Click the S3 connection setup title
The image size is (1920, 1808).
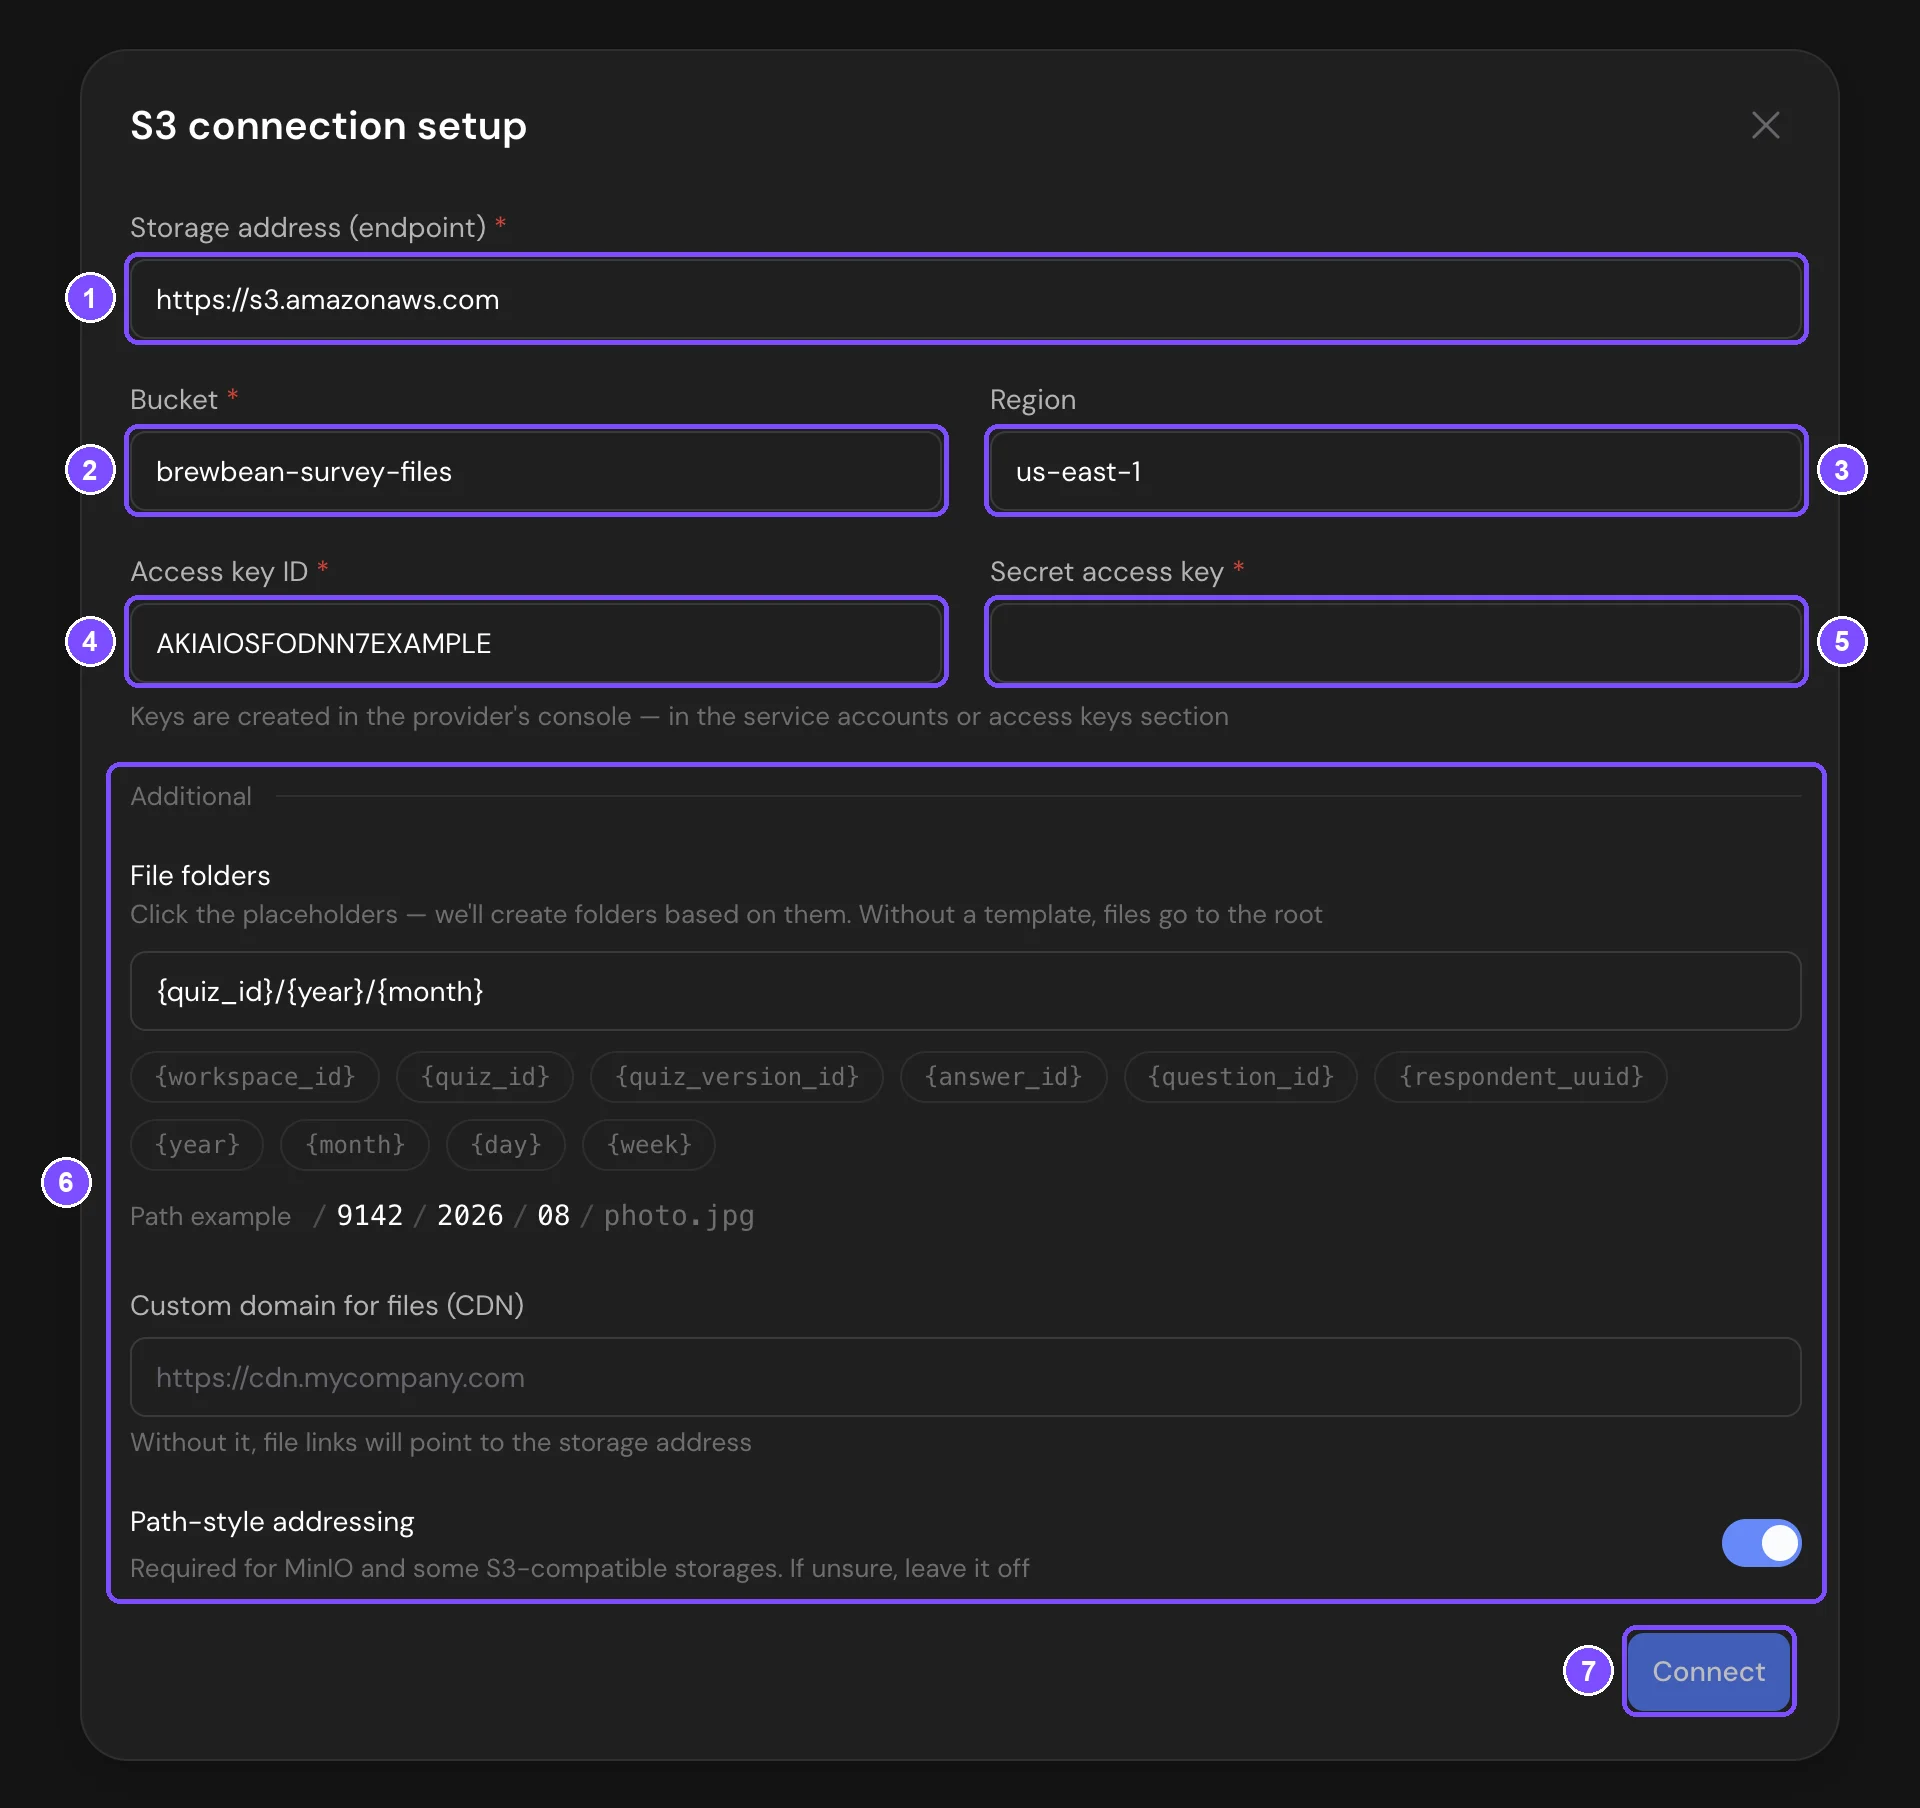(x=329, y=126)
